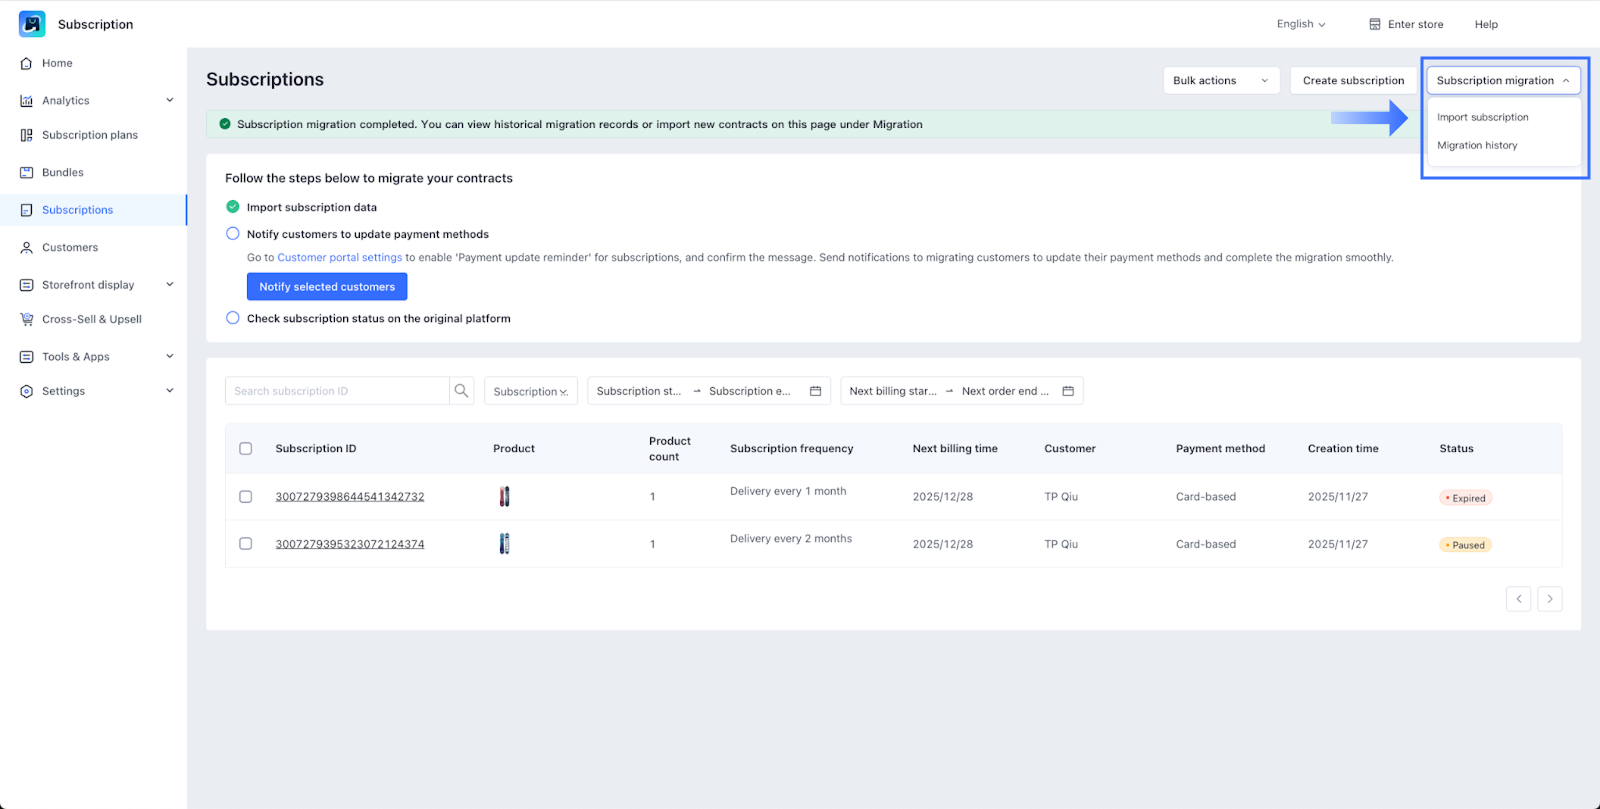Expand the Analytics sidebar section
The image size is (1600, 809).
click(x=169, y=100)
